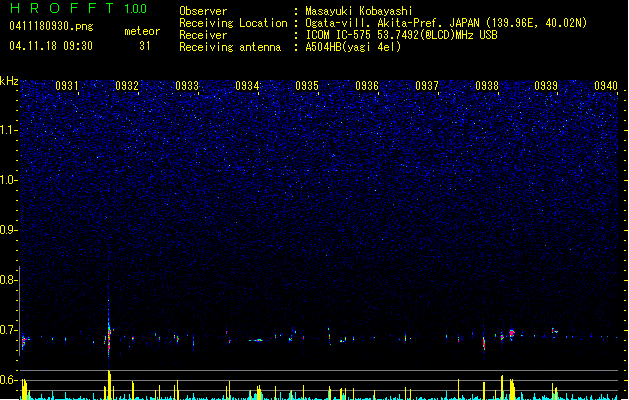
Task: Click the 0935 time marker
Action: [307, 85]
